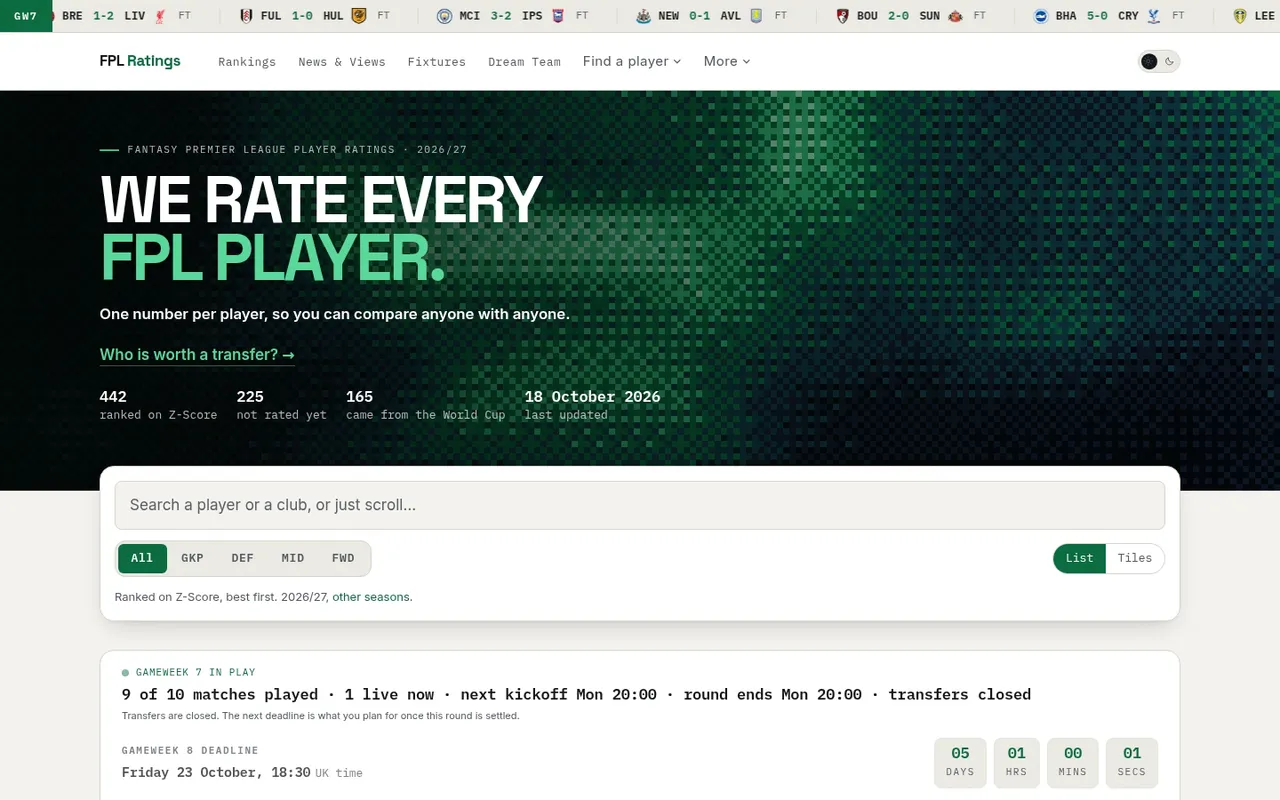Click the '18 October 2026' last updated date

593,397
